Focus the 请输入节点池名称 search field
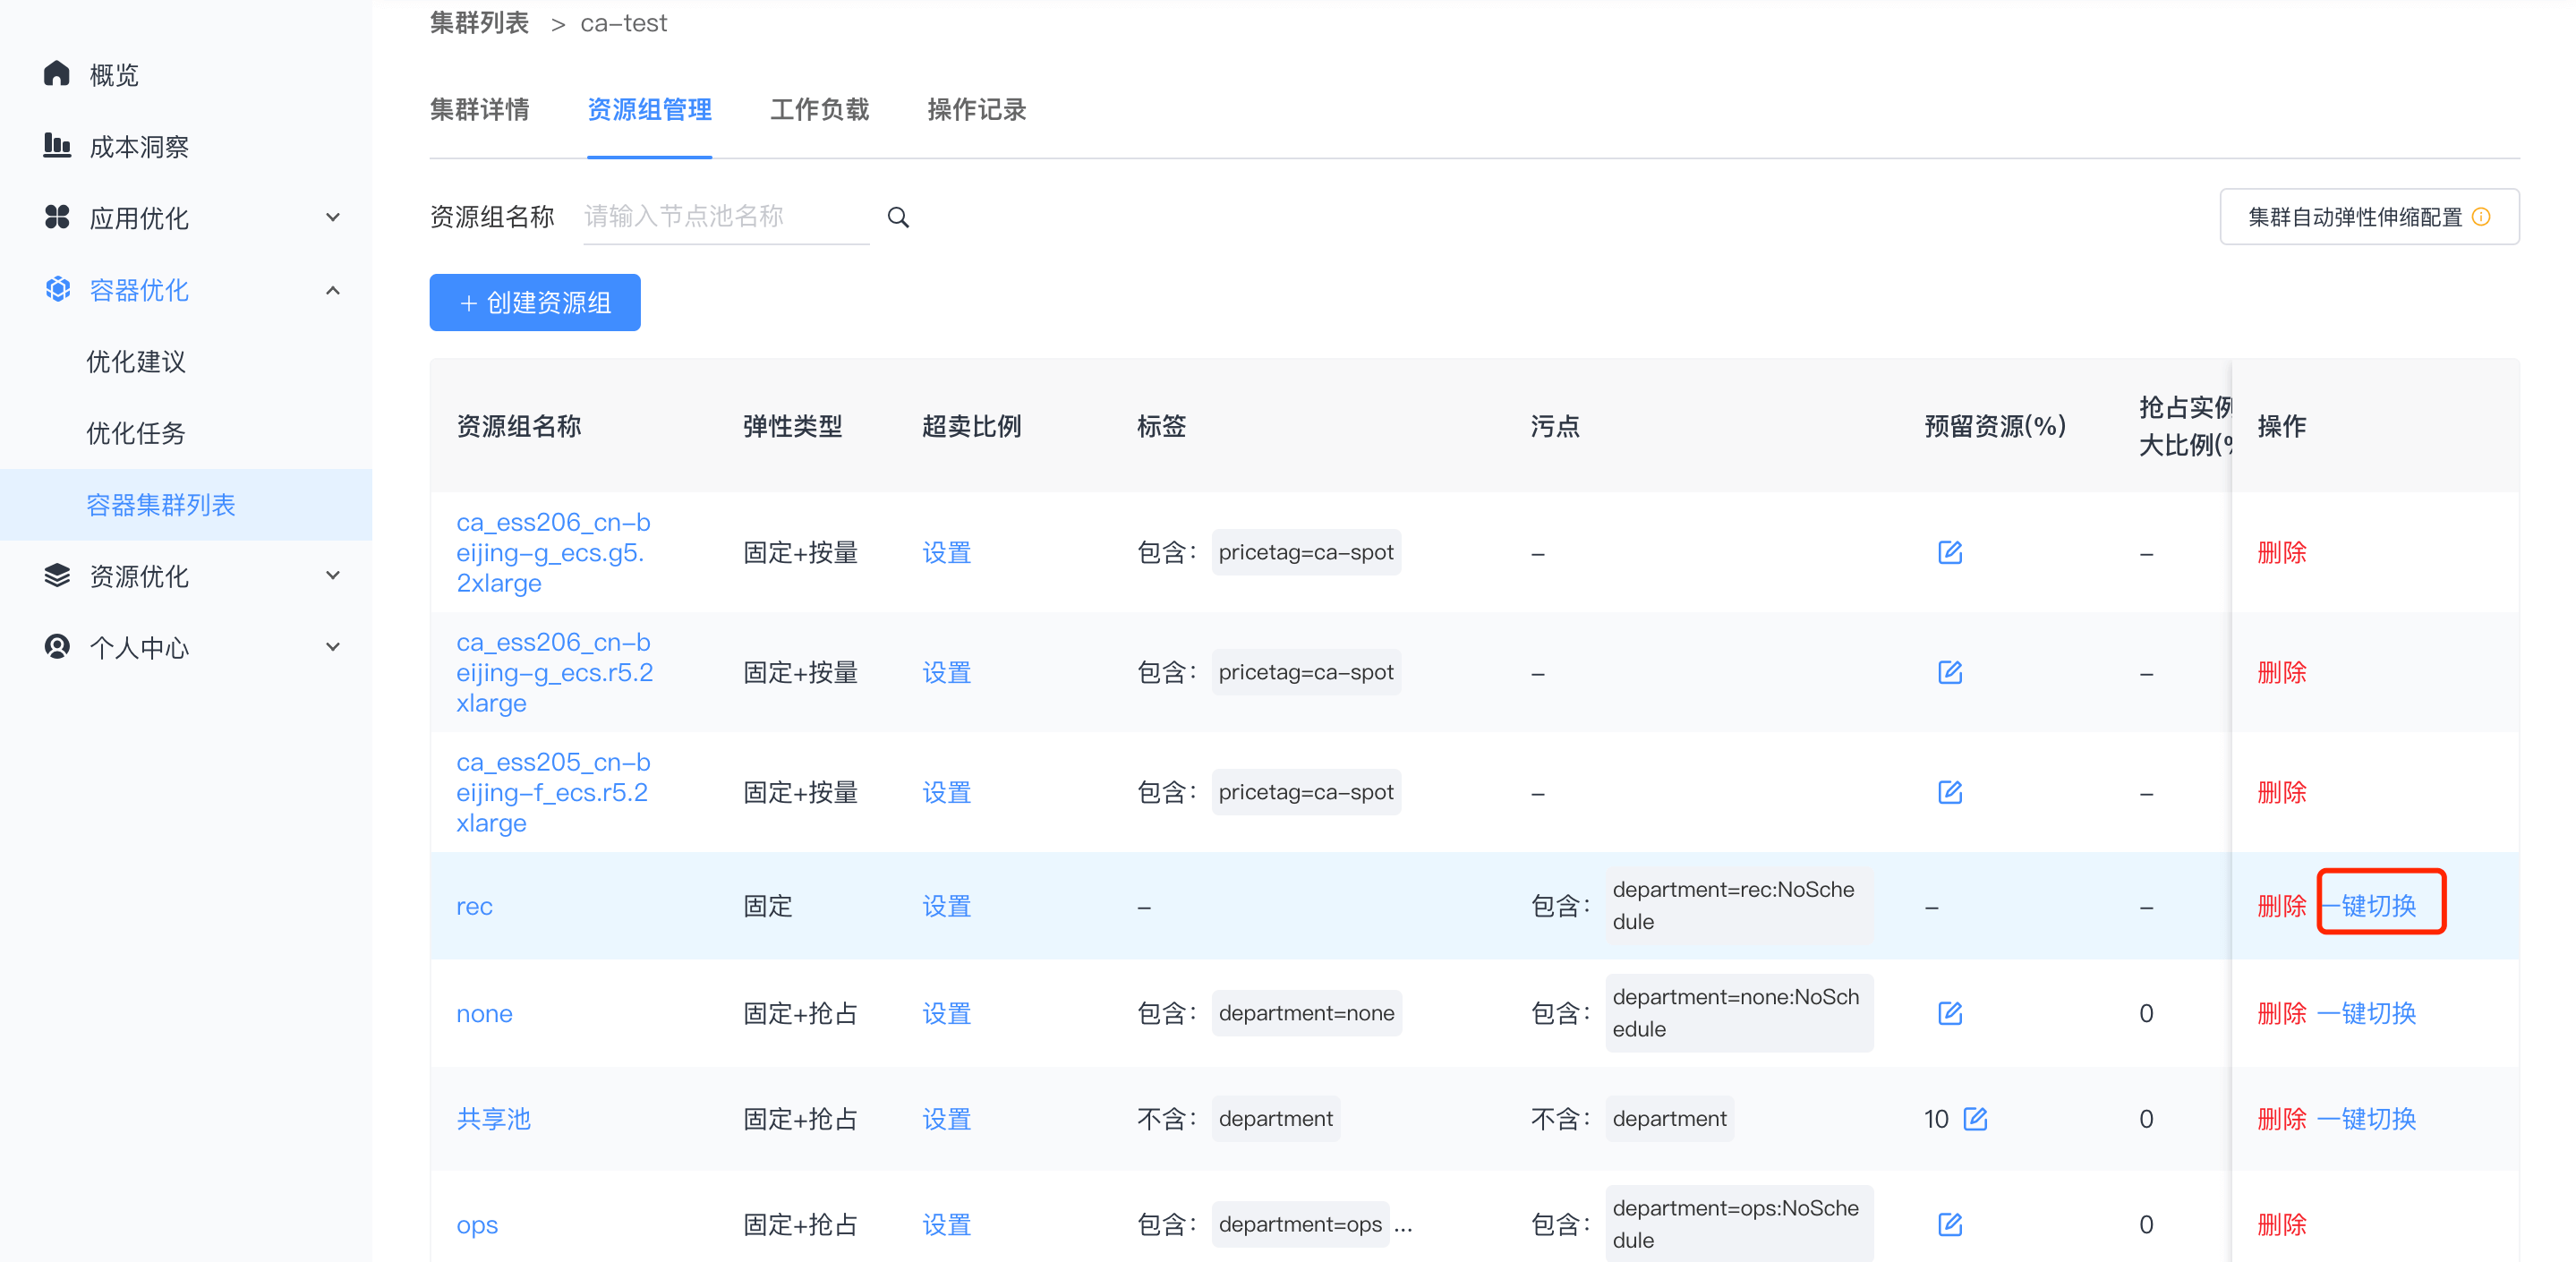Image resolution: width=2576 pixels, height=1262 pixels. (726, 217)
